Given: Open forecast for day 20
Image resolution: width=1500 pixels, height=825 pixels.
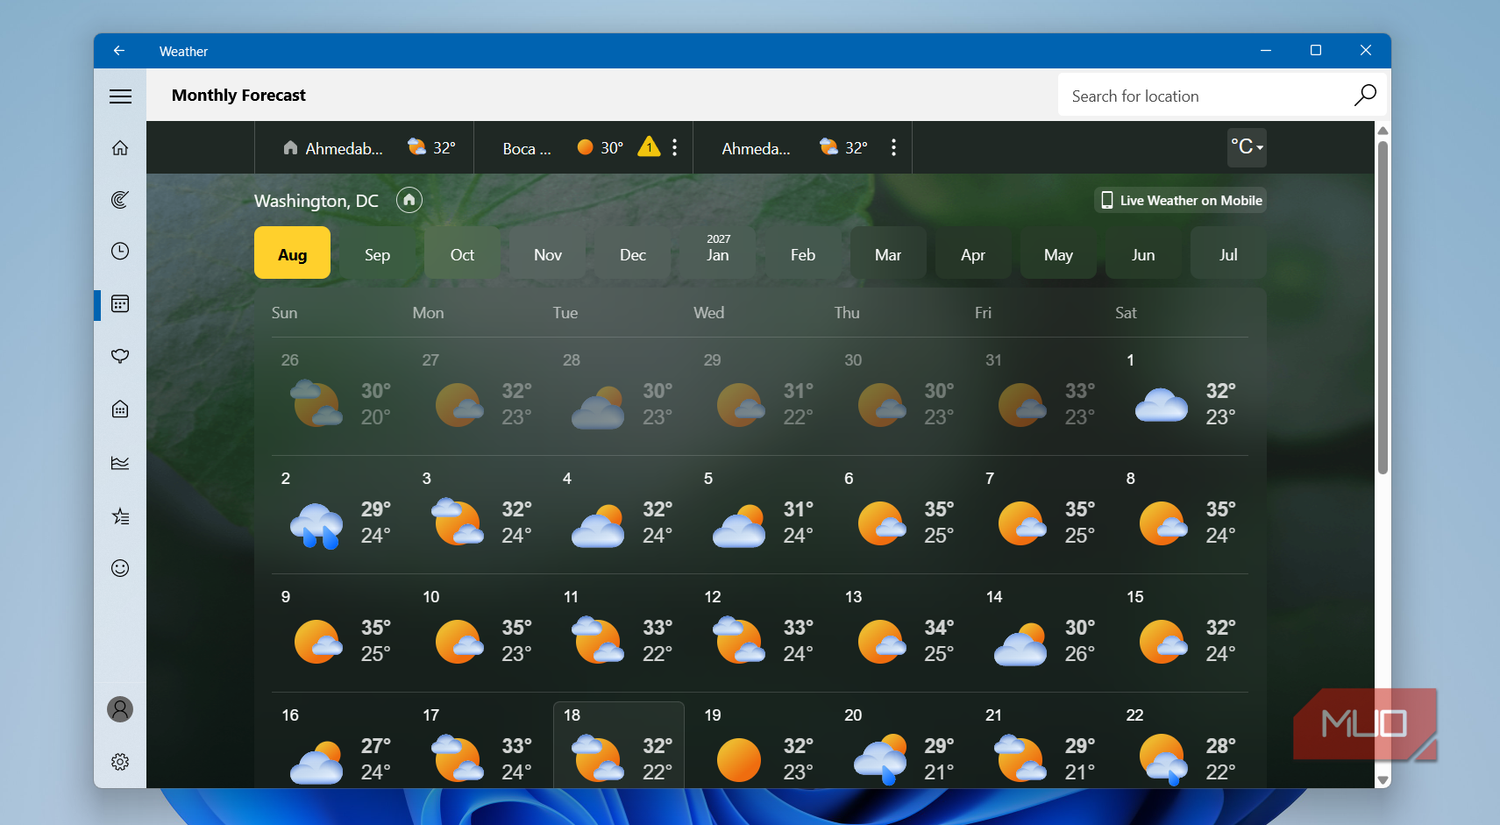Looking at the screenshot, I should click(x=900, y=745).
